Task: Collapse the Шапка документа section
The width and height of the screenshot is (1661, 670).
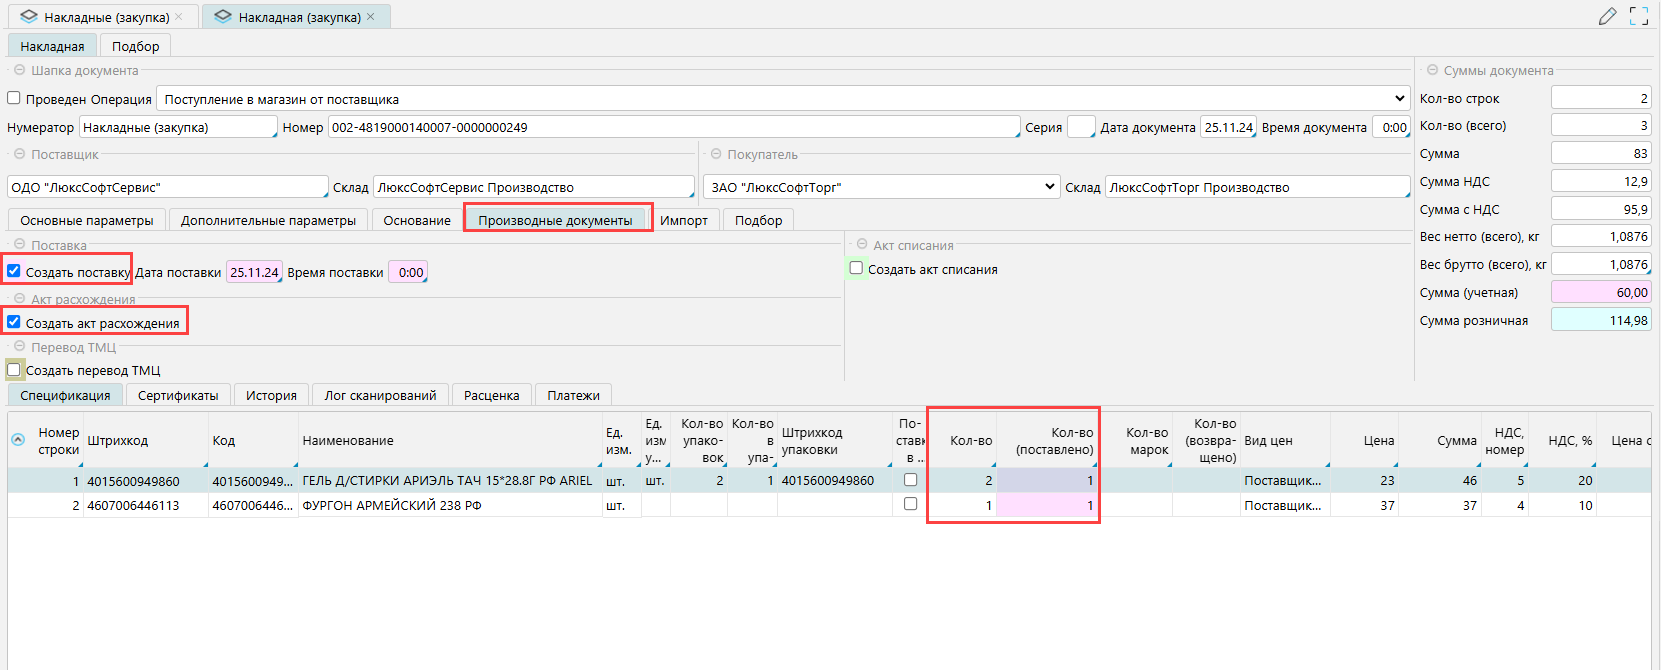Action: click(19, 71)
